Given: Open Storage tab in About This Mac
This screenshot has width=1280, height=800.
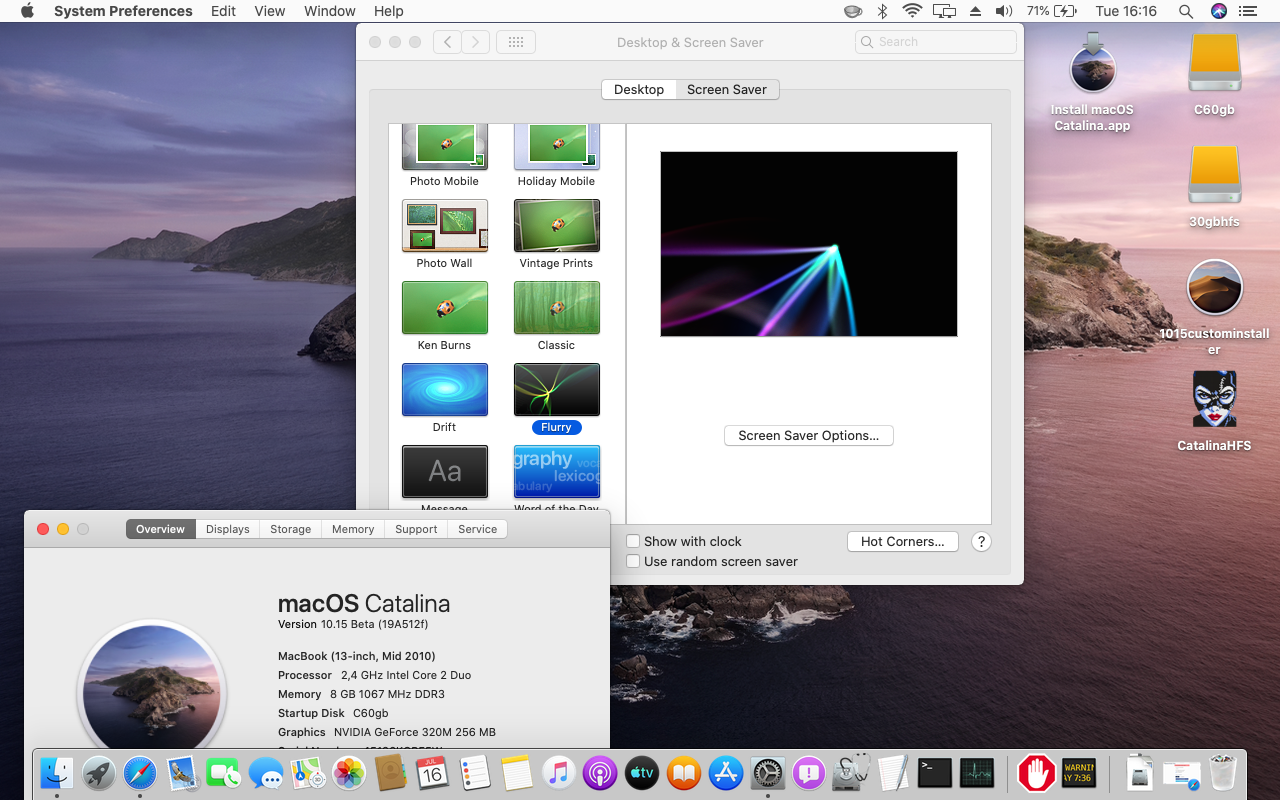Looking at the screenshot, I should [x=291, y=529].
